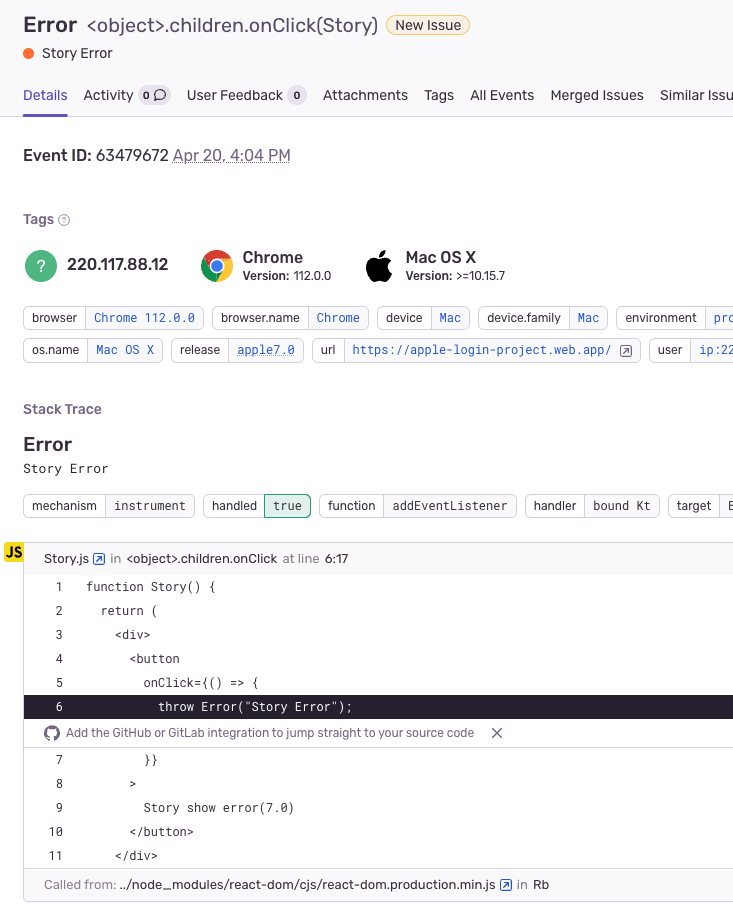
Task: Click the Chrome 112.0.0 browser tag value
Action: point(144,318)
